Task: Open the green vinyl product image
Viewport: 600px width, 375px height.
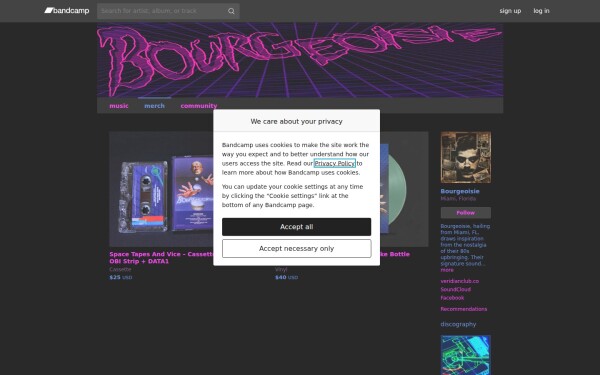Action: tap(404, 189)
